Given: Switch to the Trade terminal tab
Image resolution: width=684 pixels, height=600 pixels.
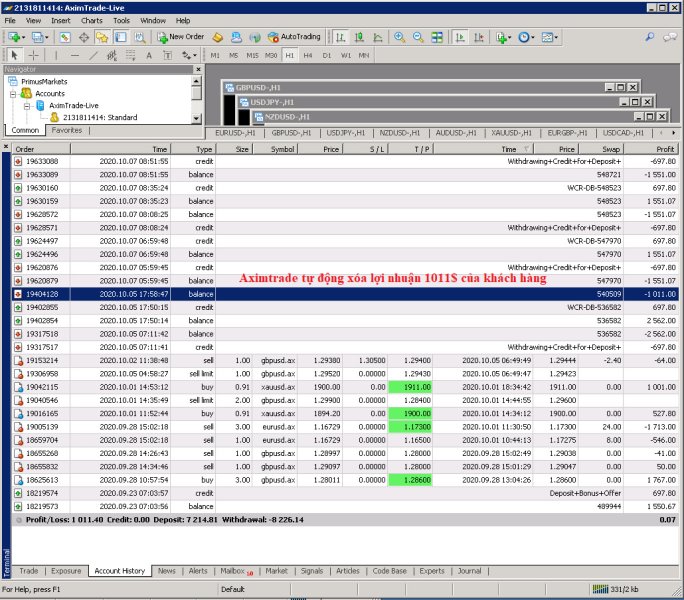Looking at the screenshot, I should (29, 571).
